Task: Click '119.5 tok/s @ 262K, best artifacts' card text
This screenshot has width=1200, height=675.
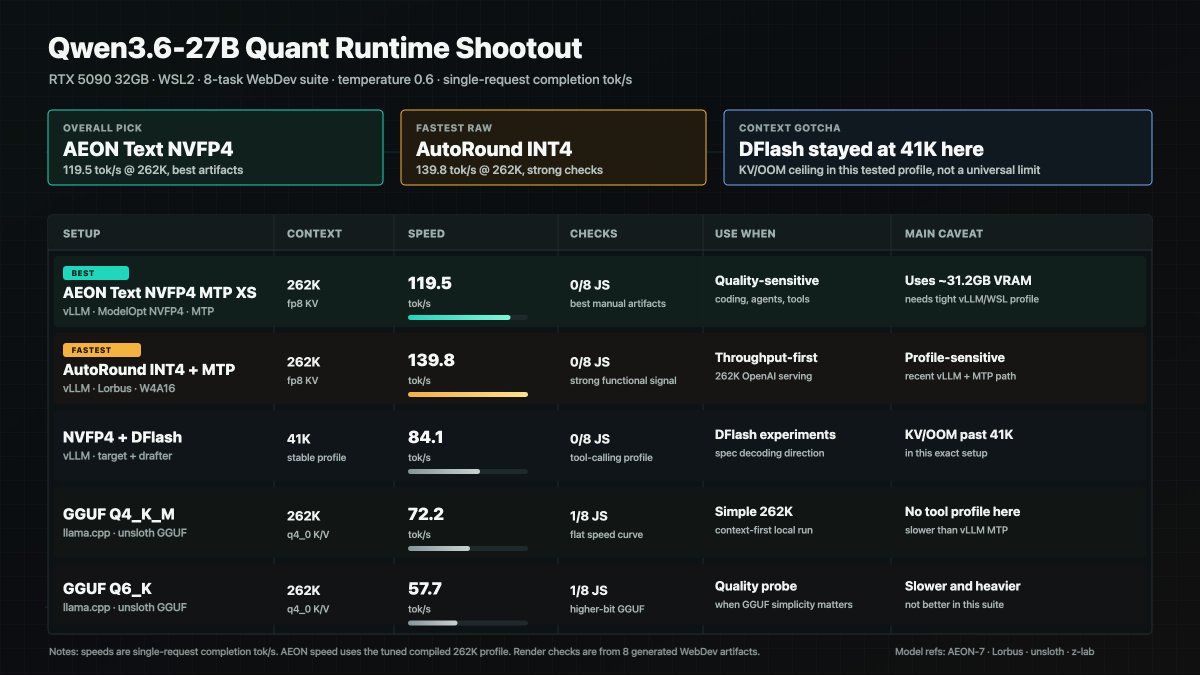Action: coord(153,170)
